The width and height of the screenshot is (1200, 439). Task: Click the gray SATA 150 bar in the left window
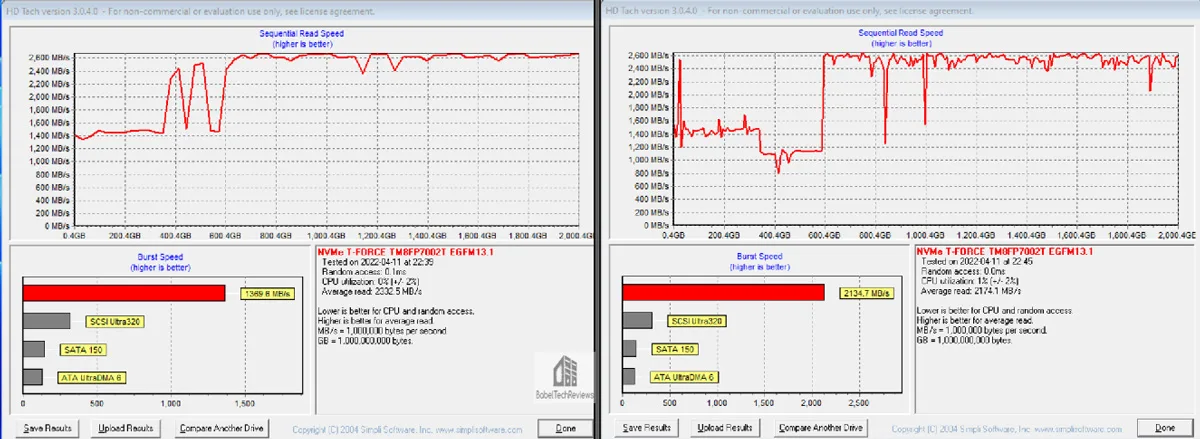pos(34,349)
